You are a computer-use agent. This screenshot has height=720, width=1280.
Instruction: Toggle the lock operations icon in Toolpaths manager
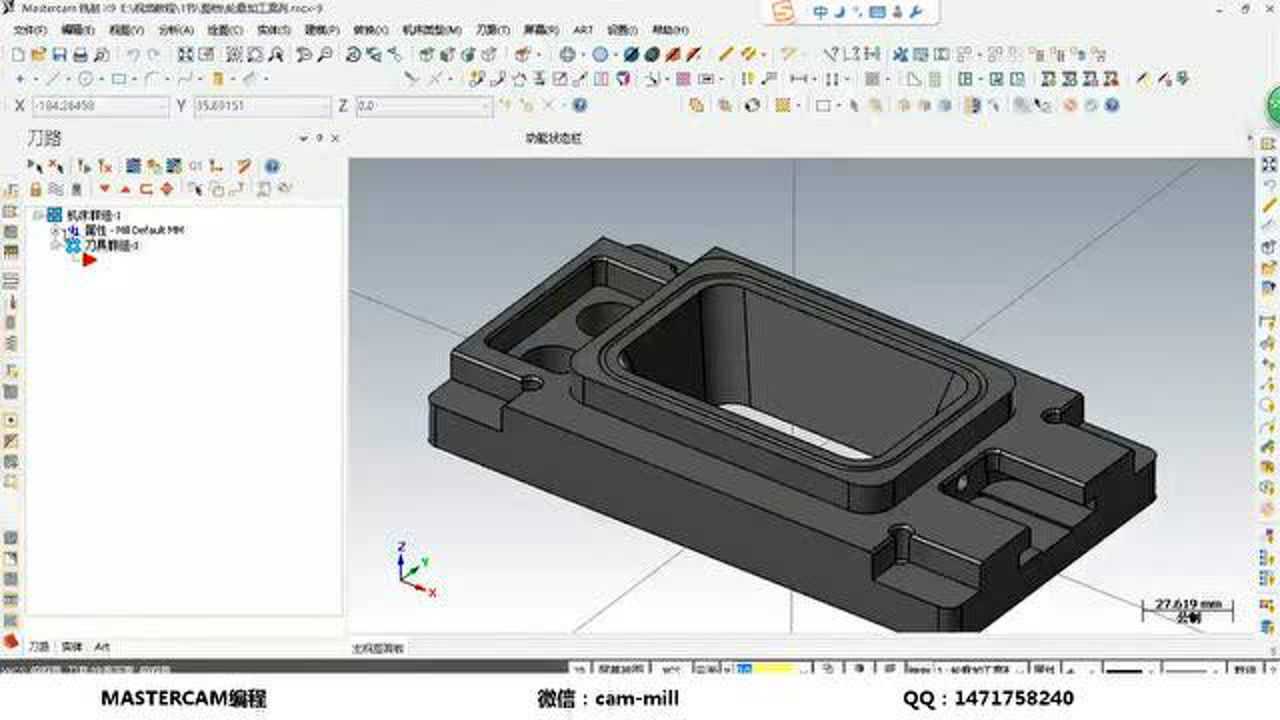(x=33, y=187)
